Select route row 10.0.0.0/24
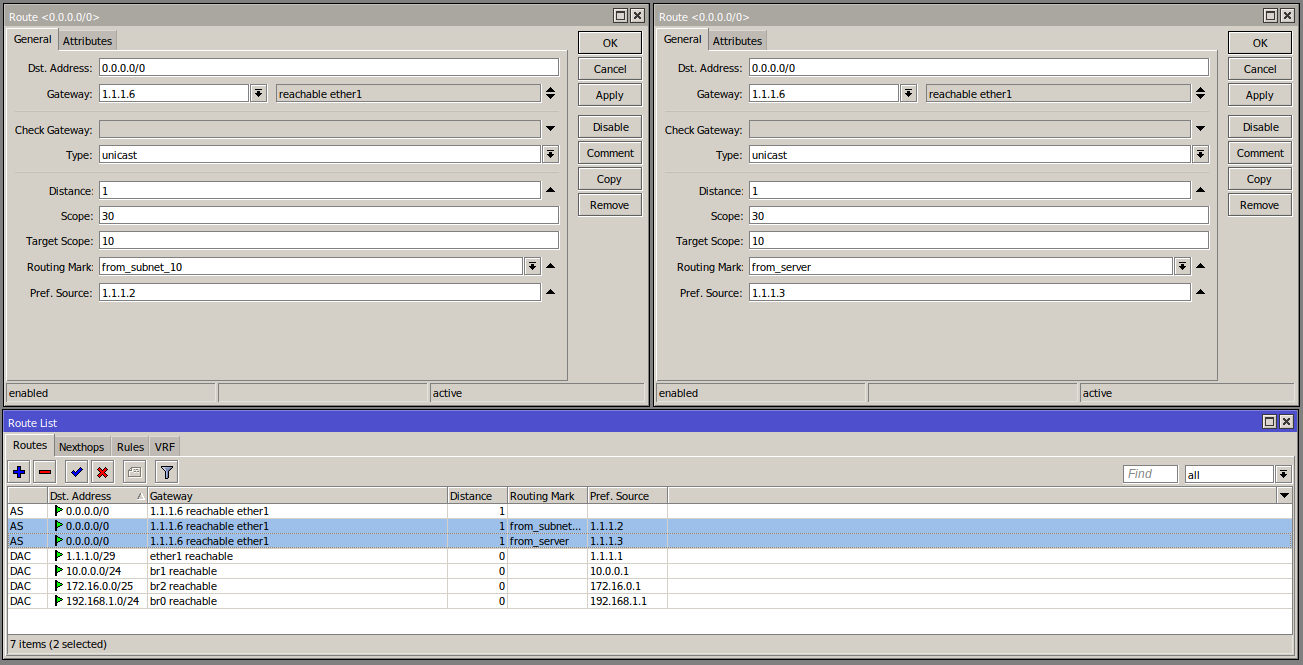The image size is (1303, 665). (650, 571)
